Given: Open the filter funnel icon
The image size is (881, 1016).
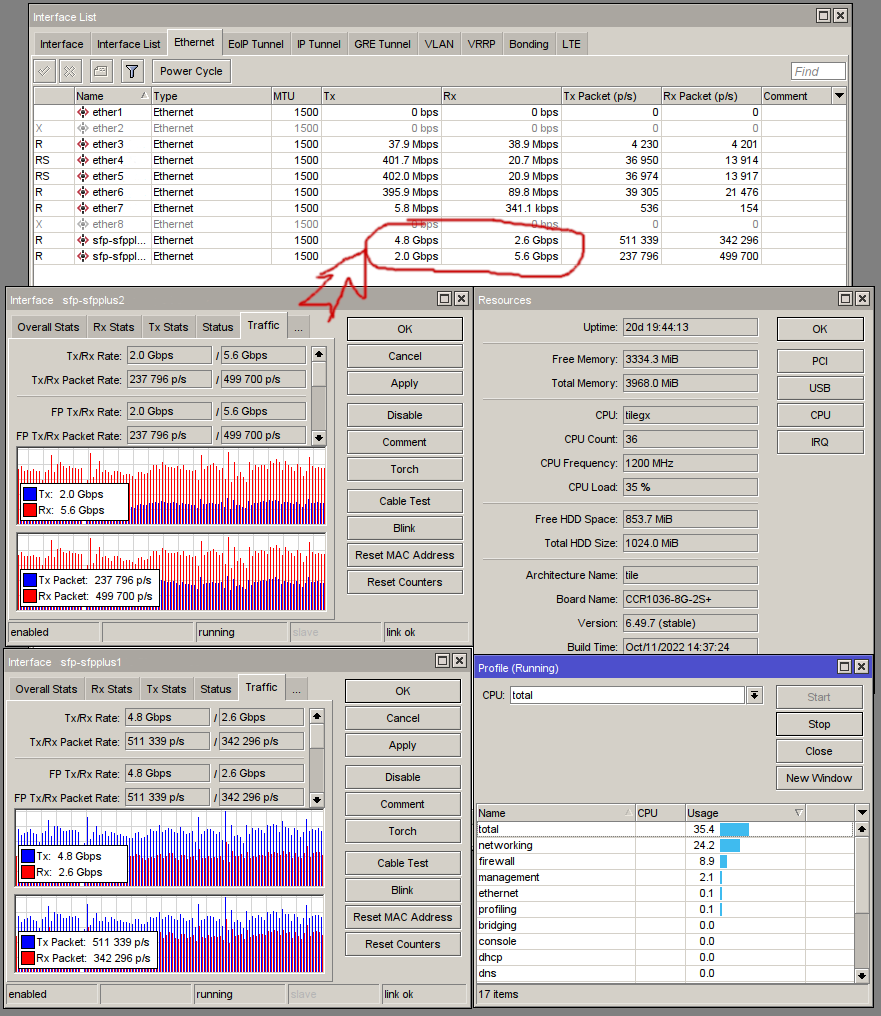Looking at the screenshot, I should click(x=132, y=71).
